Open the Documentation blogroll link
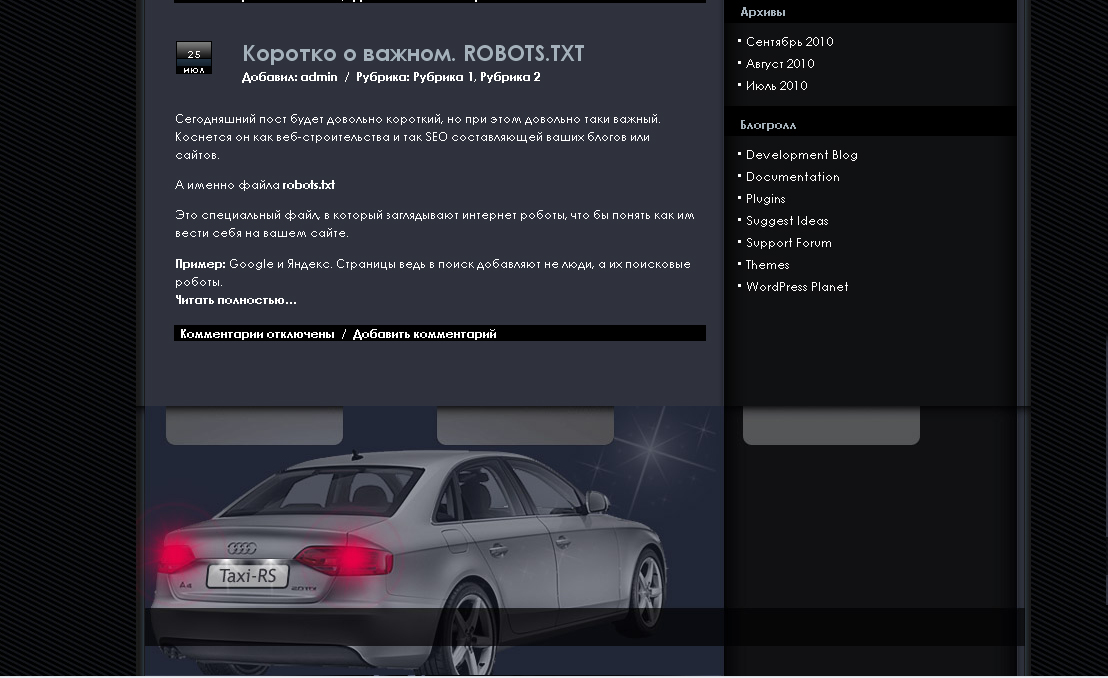1108x678 pixels. point(793,177)
